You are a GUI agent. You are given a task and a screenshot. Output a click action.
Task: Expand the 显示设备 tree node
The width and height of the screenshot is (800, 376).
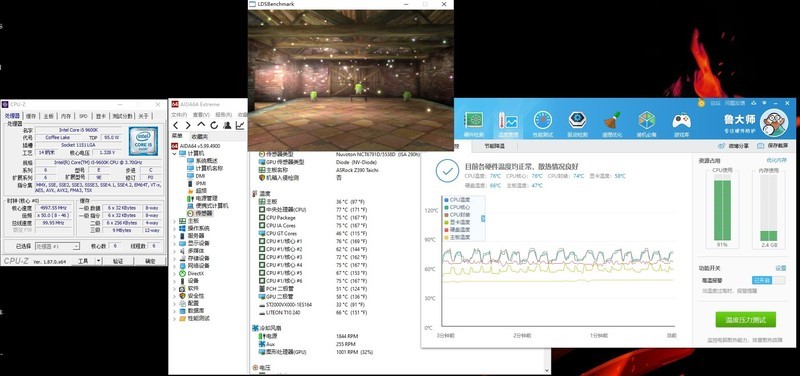click(x=174, y=243)
